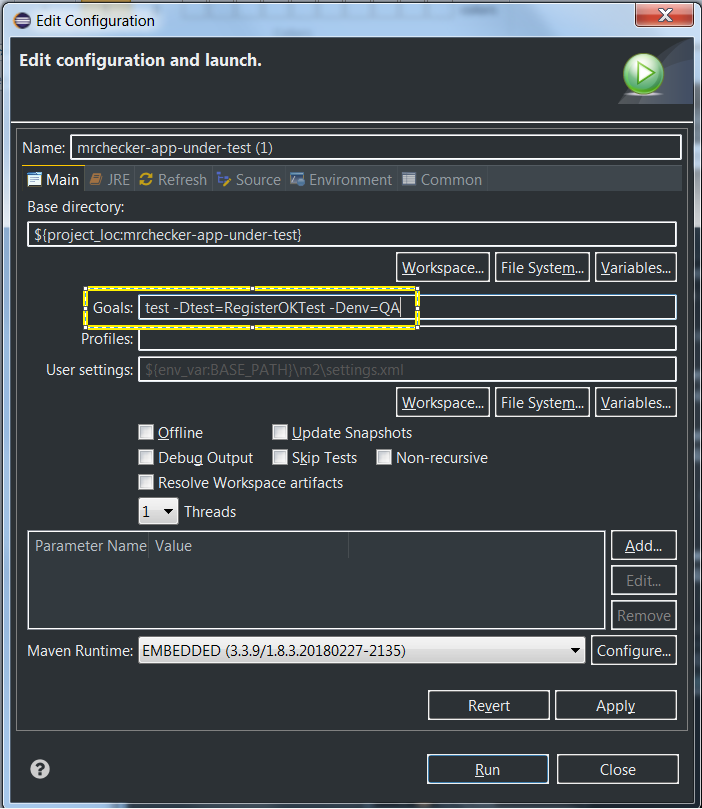Click the green launch arrow icon
The width and height of the screenshot is (702, 809).
coord(644,74)
